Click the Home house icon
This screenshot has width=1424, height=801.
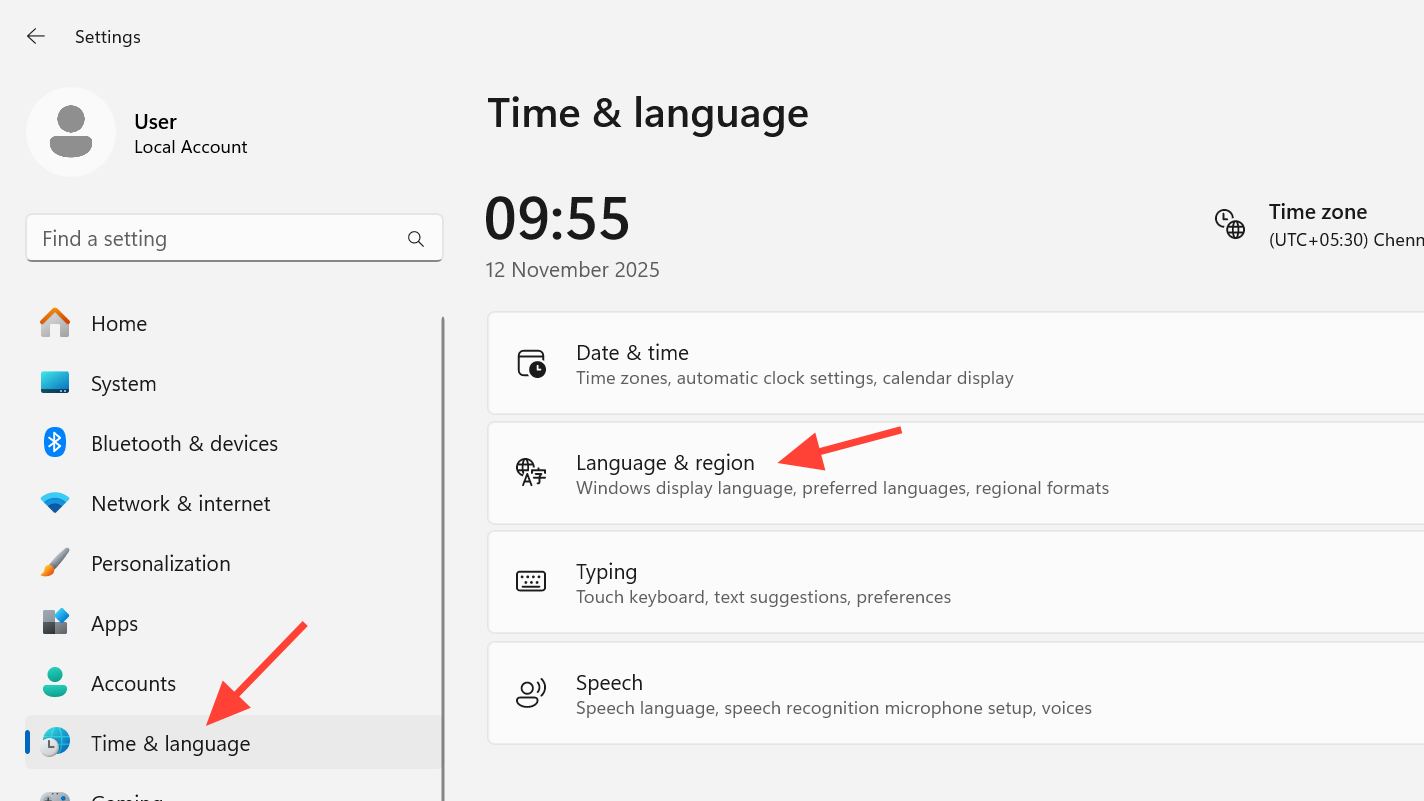[x=55, y=323]
